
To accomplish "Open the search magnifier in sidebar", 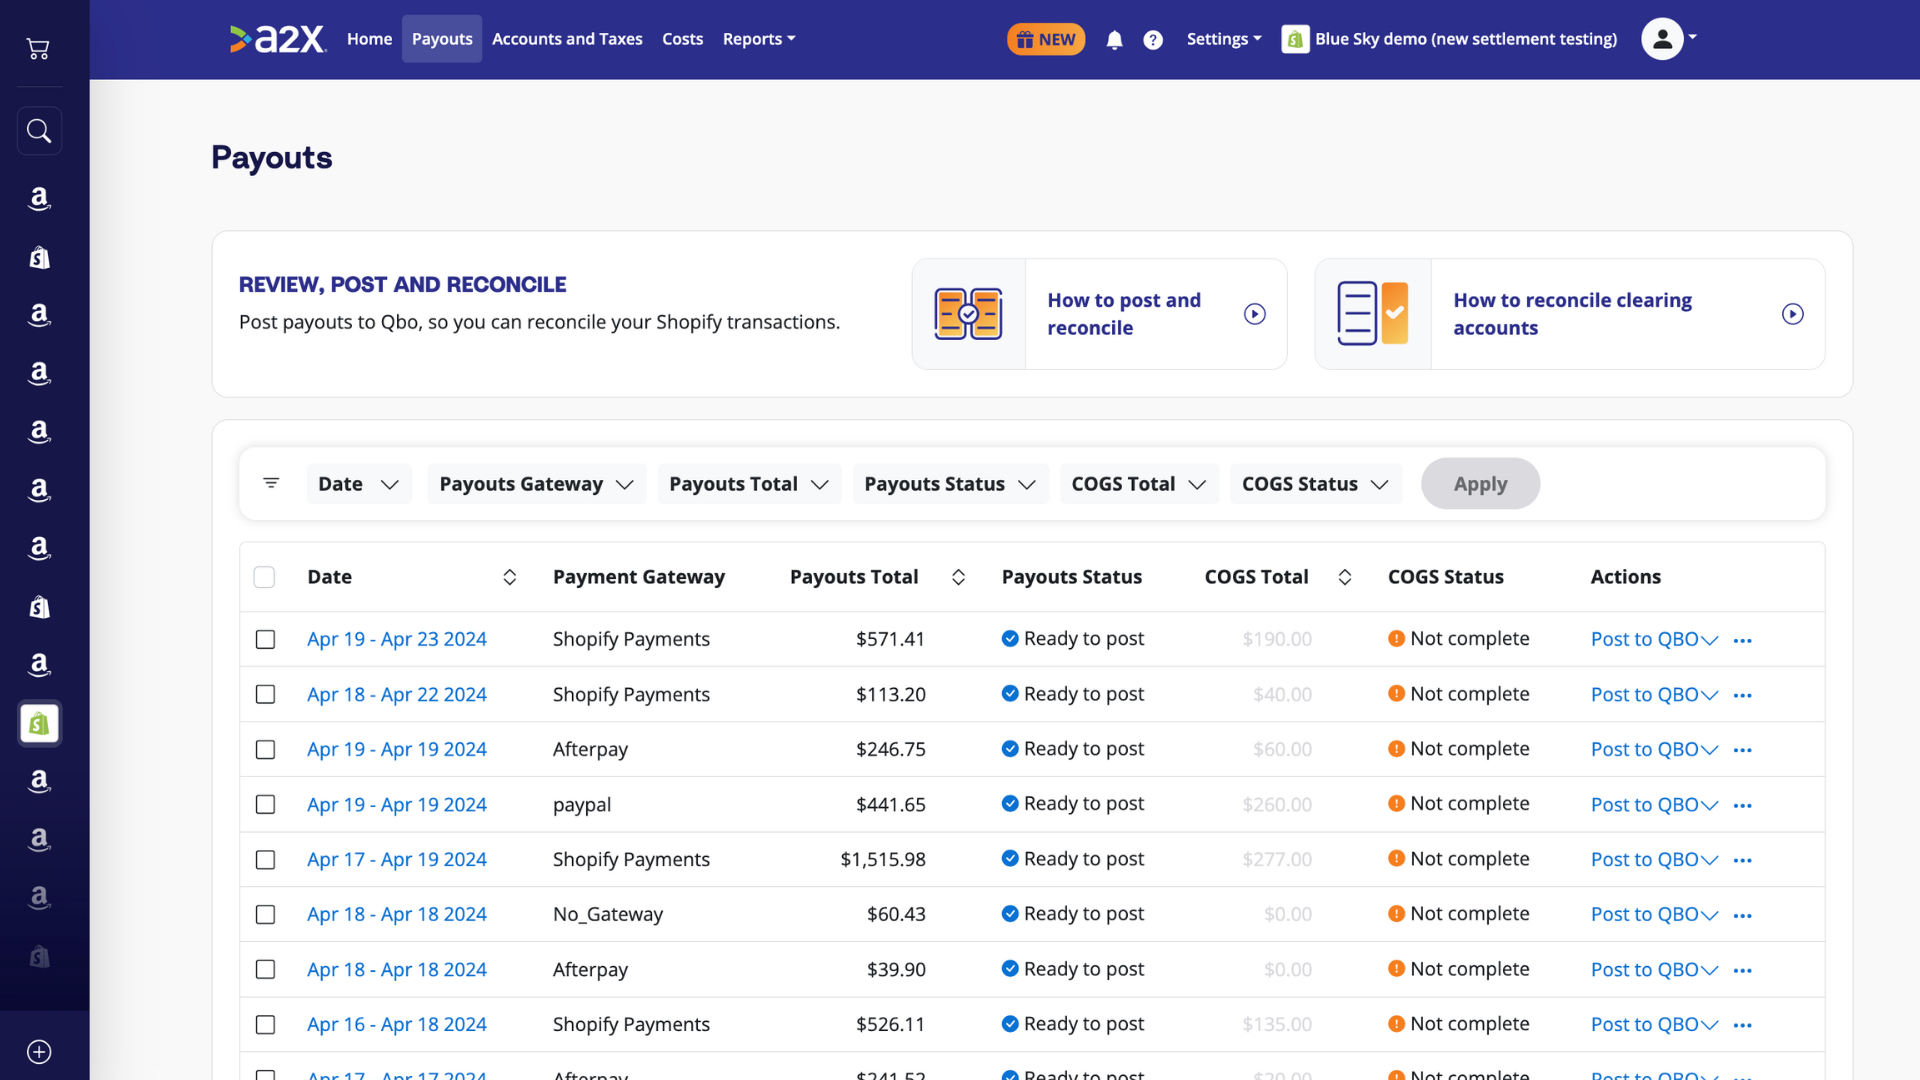I will 39,130.
